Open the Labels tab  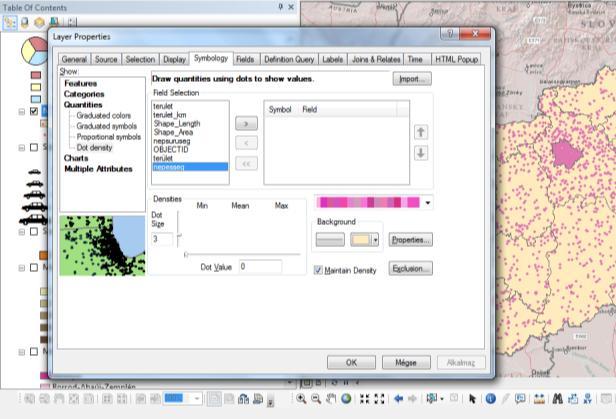pyautogui.click(x=333, y=59)
